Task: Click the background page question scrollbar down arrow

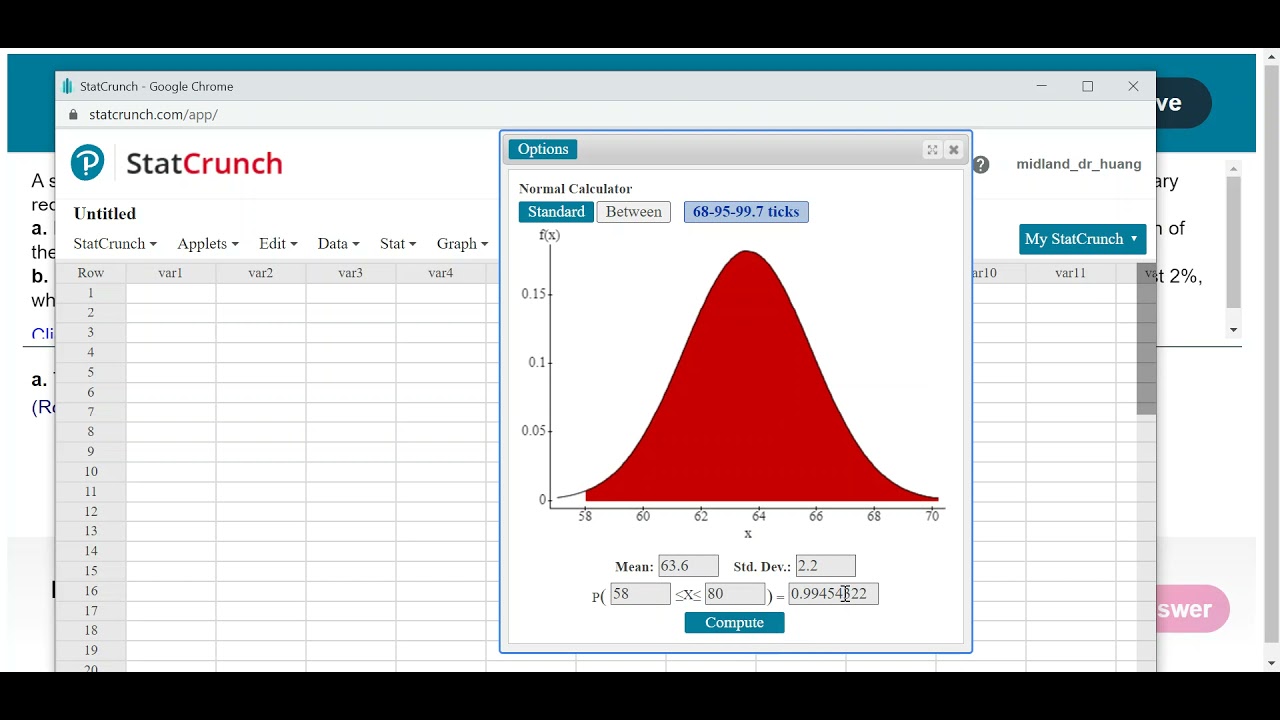Action: pos(1234,330)
